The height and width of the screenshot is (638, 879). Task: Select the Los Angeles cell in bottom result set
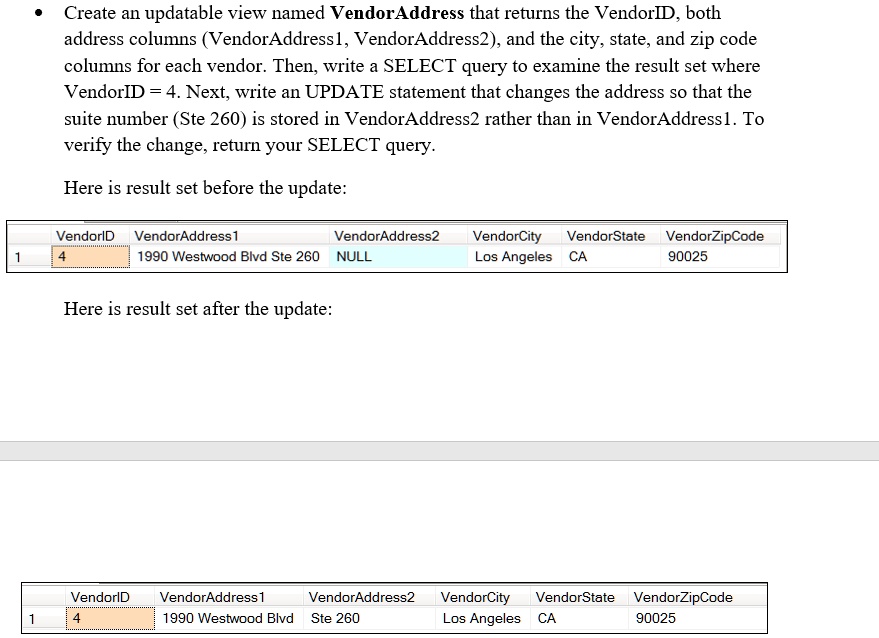point(481,618)
